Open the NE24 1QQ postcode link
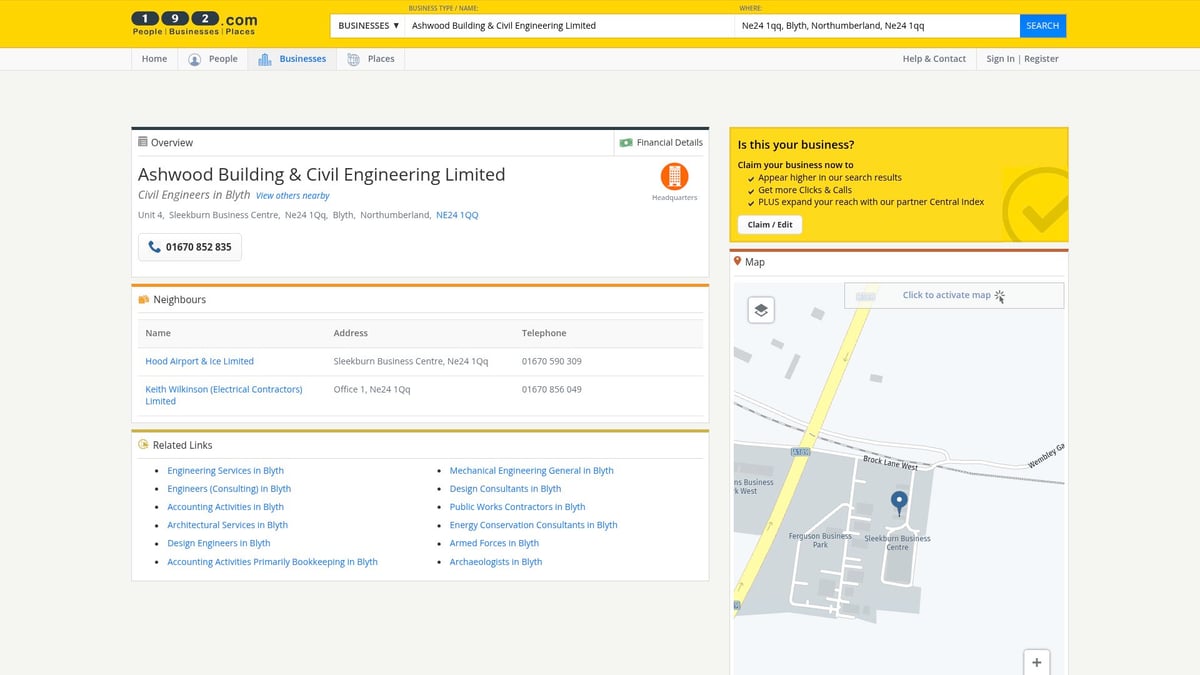The height and width of the screenshot is (675, 1200). [x=457, y=215]
